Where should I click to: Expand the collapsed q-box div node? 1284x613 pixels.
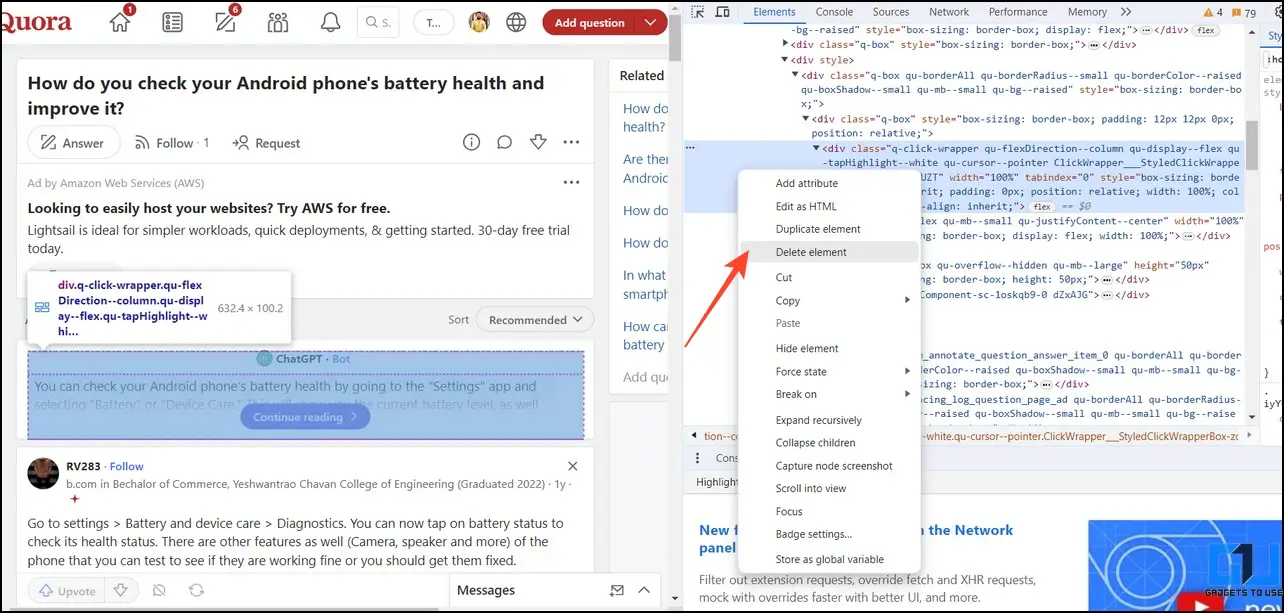coord(786,45)
